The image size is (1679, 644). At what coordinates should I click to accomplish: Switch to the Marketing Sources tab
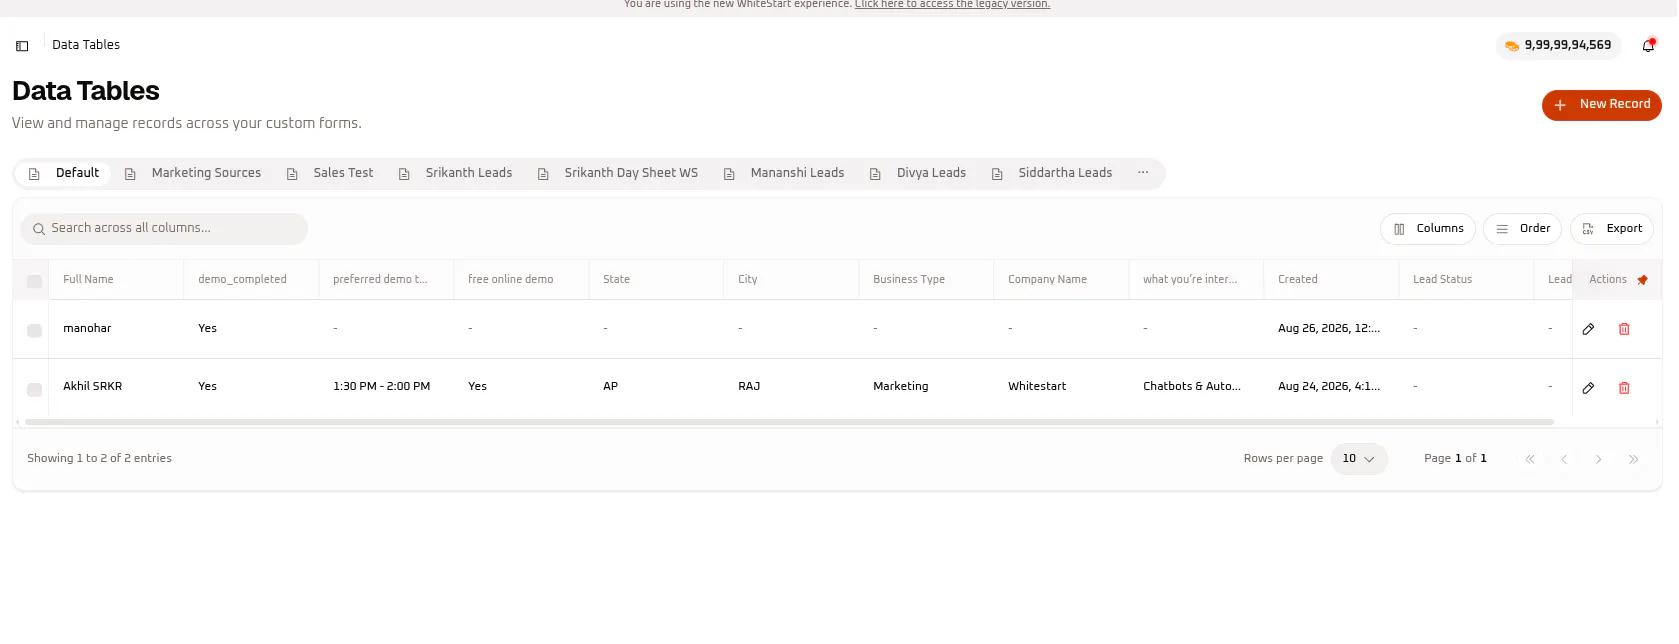tap(193, 173)
